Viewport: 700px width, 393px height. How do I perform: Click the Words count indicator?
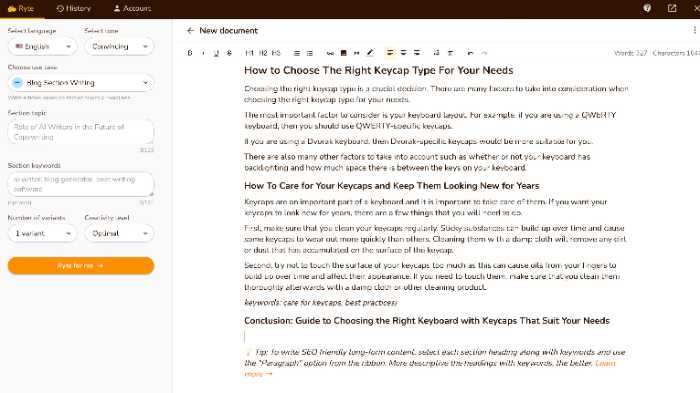coord(630,53)
